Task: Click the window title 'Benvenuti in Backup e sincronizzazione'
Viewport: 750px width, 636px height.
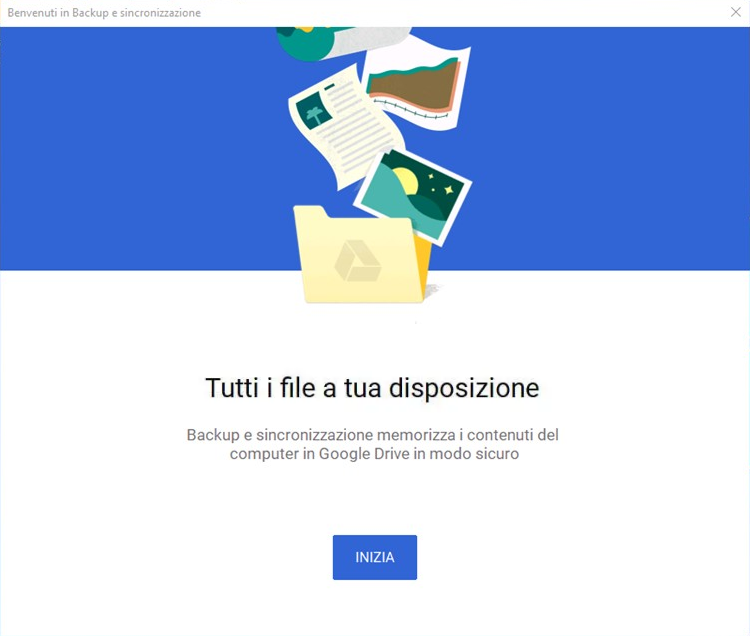Action: pyautogui.click(x=104, y=13)
